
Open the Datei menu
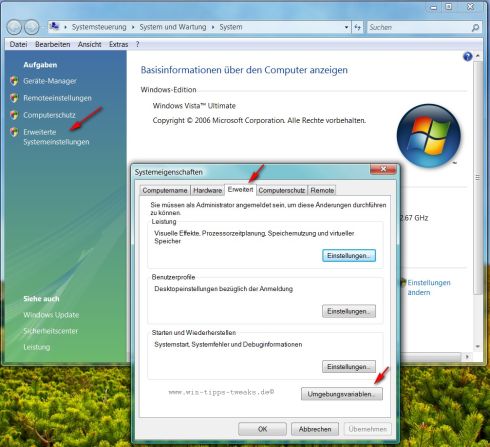click(18, 44)
